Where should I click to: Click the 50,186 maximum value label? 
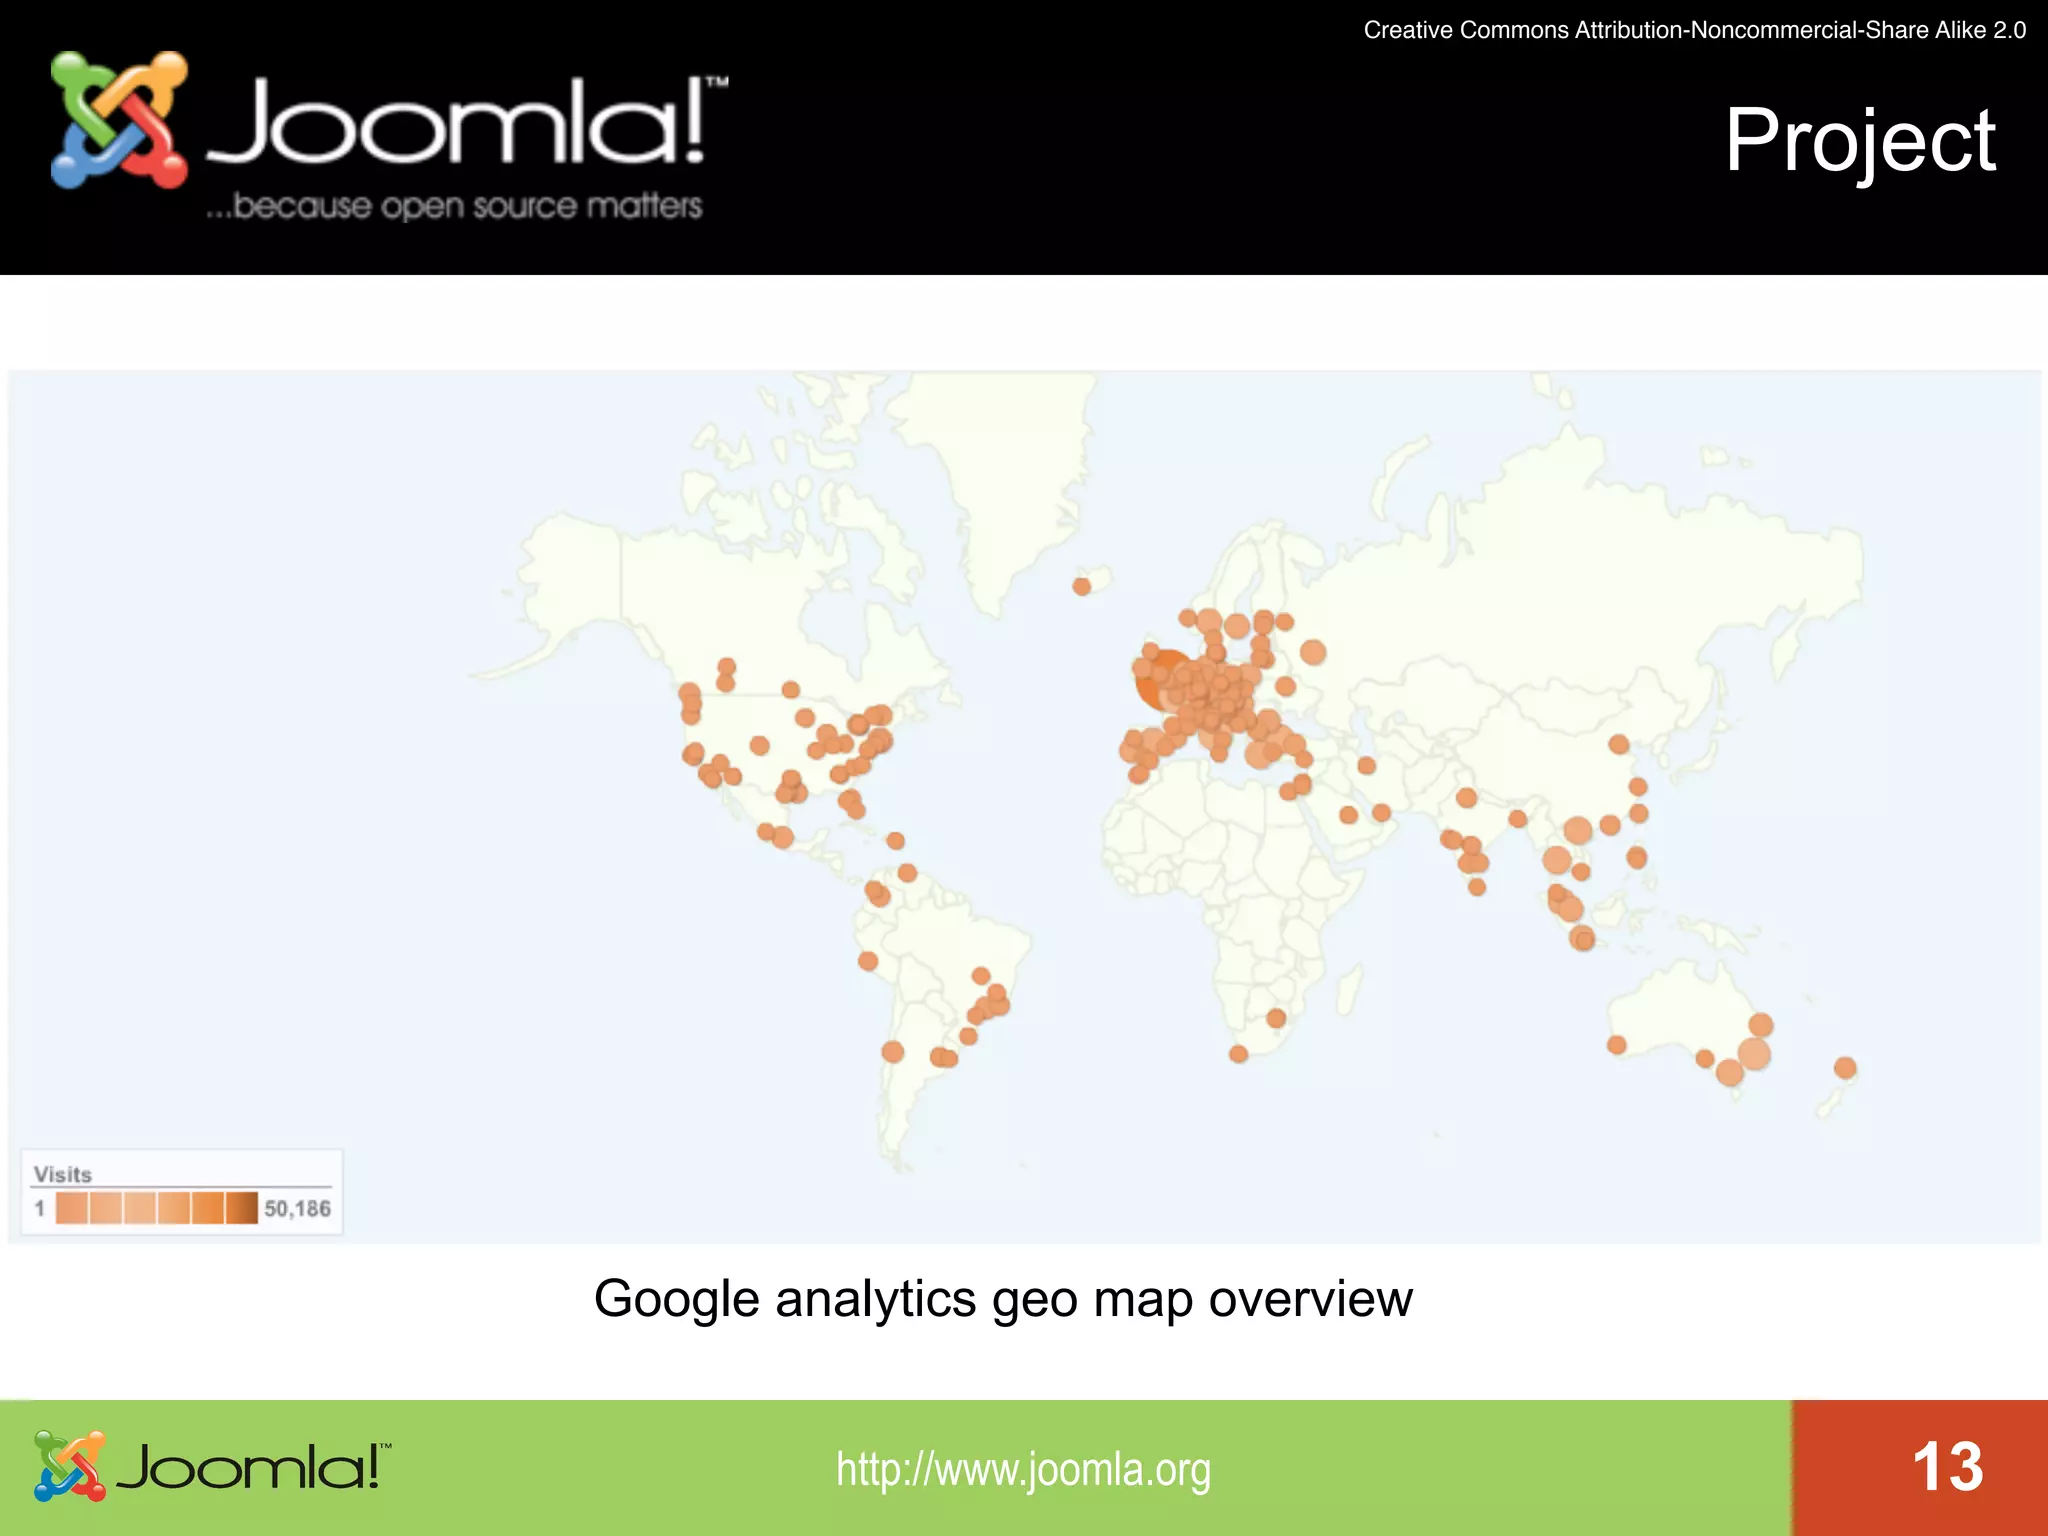297,1208
